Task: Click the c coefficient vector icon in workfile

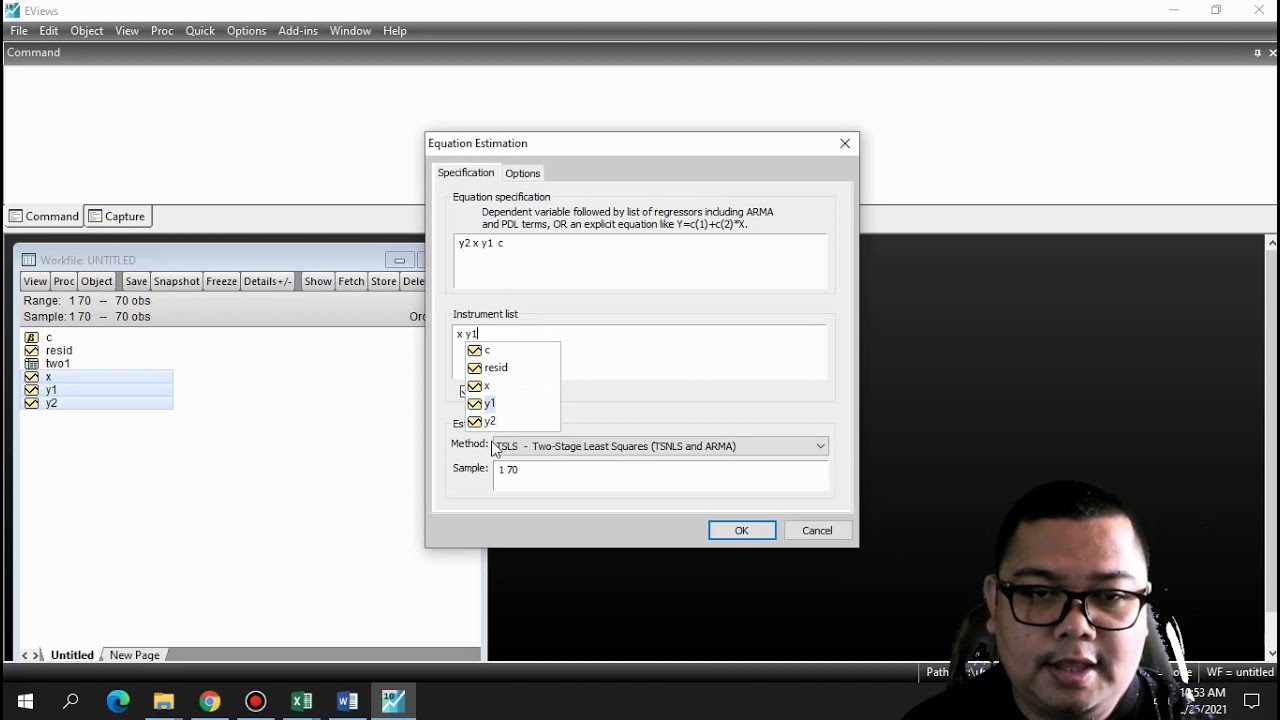Action: pos(31,337)
